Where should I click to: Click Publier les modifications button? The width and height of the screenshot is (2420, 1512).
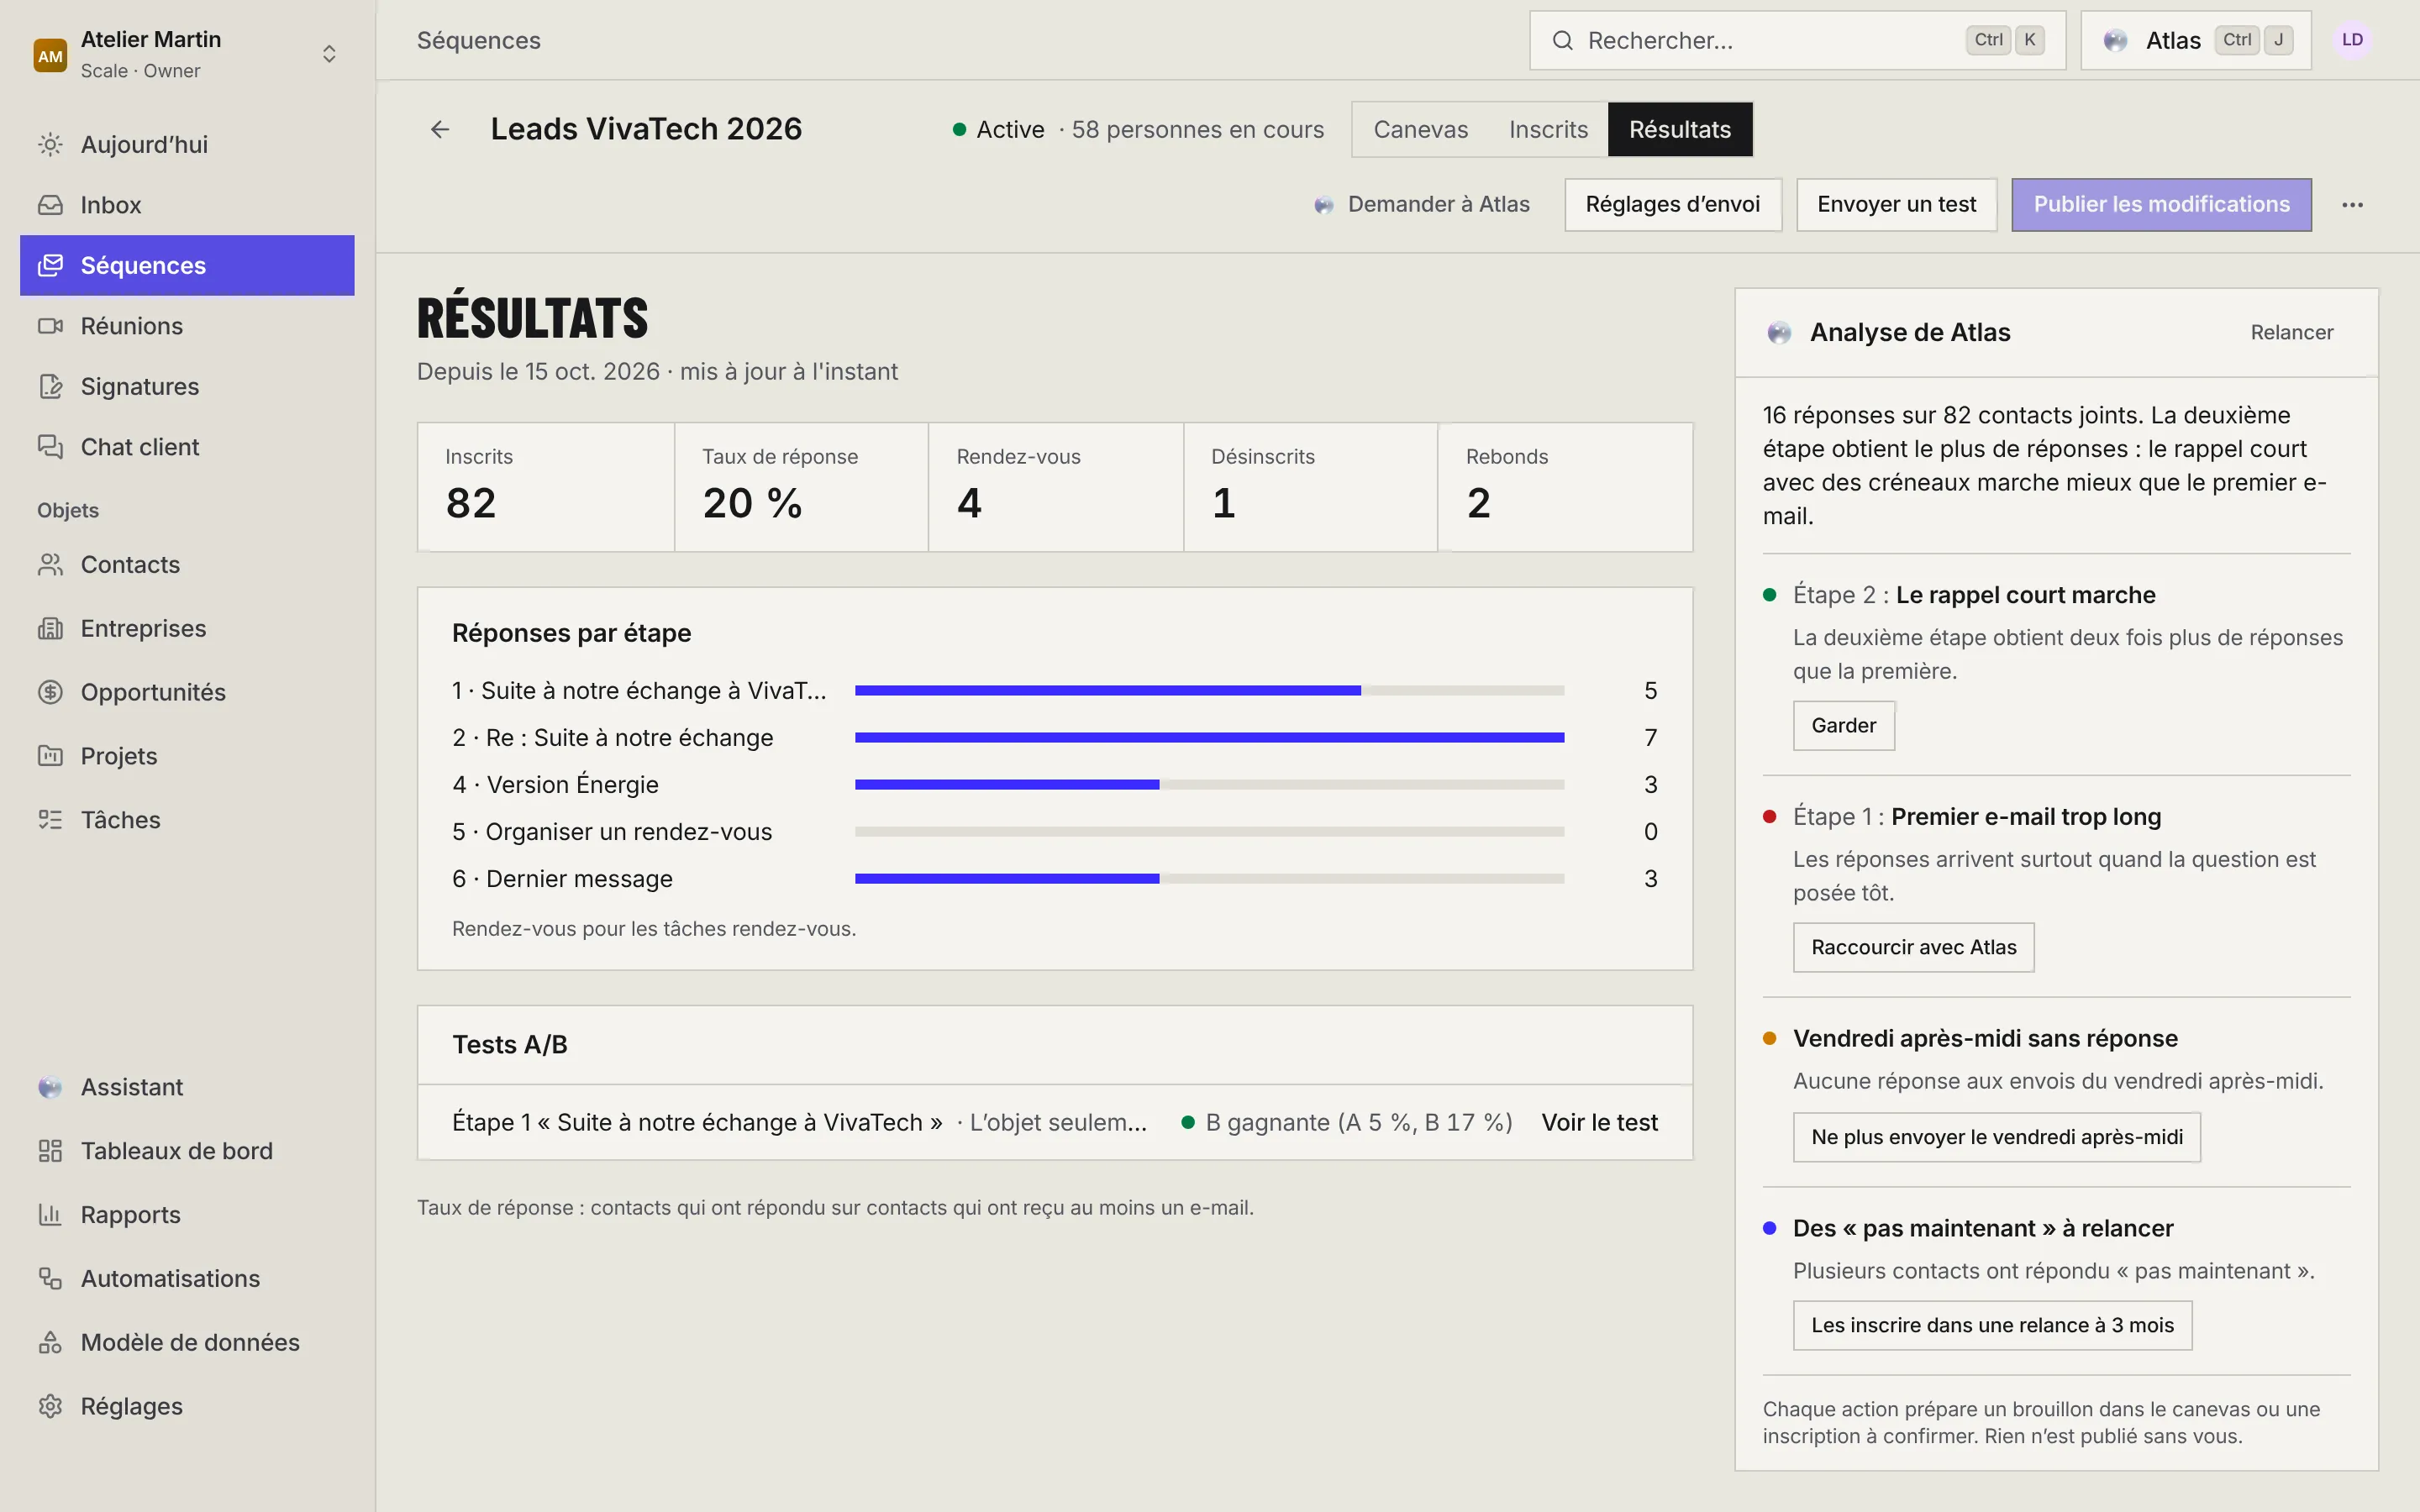pos(2161,205)
